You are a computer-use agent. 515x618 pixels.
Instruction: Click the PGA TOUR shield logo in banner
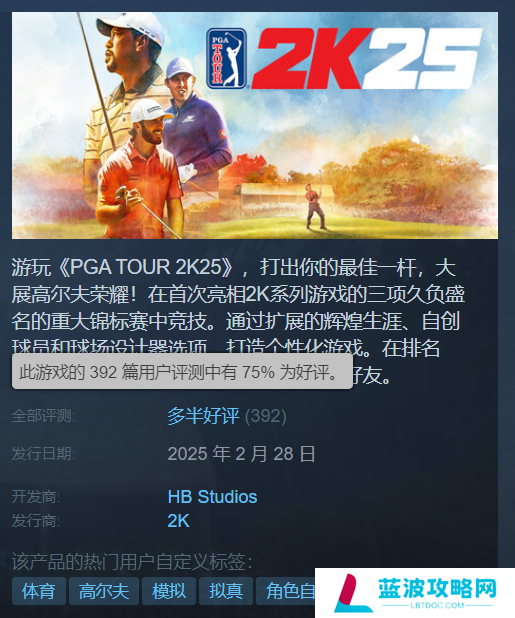(x=227, y=59)
